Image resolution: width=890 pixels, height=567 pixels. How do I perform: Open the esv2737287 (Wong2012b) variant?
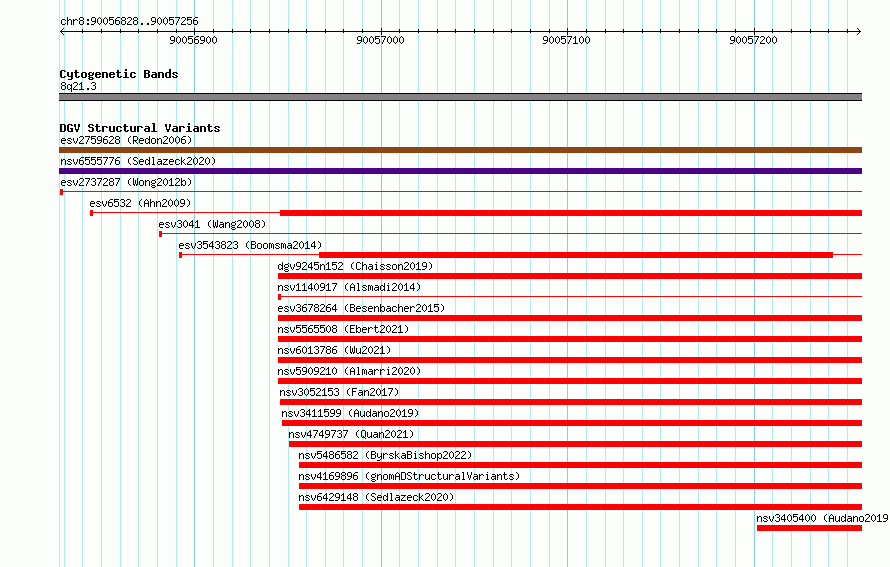tap(126, 182)
